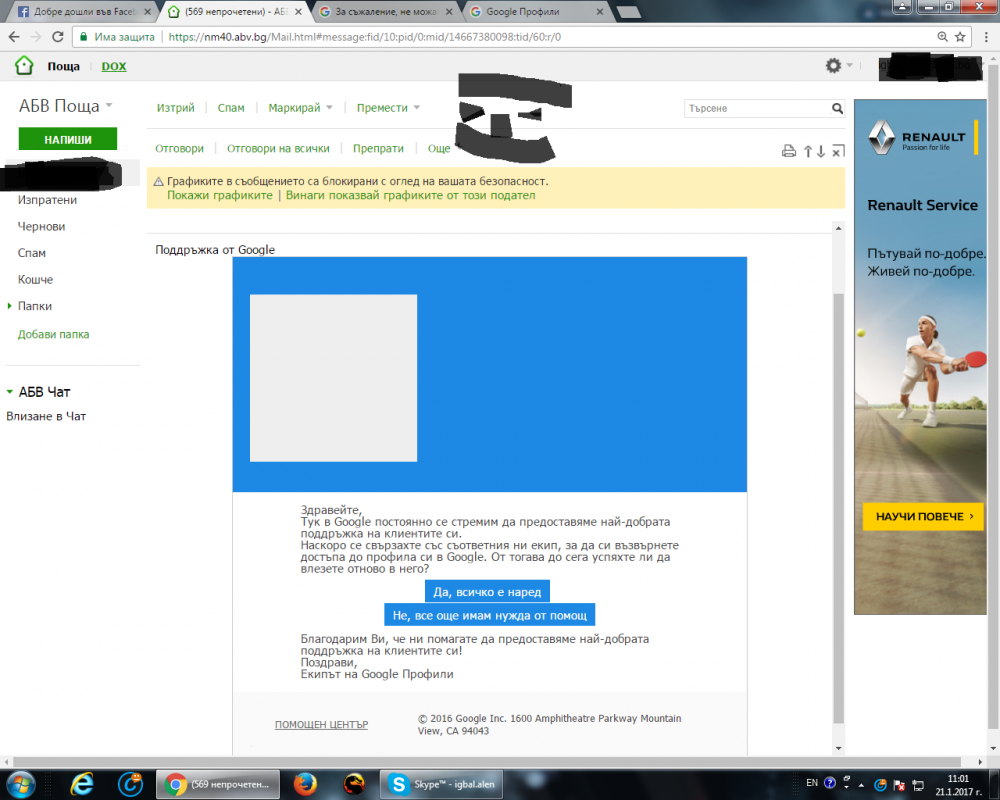
Task: Bookmark page with the star icon
Action: click(x=960, y=37)
